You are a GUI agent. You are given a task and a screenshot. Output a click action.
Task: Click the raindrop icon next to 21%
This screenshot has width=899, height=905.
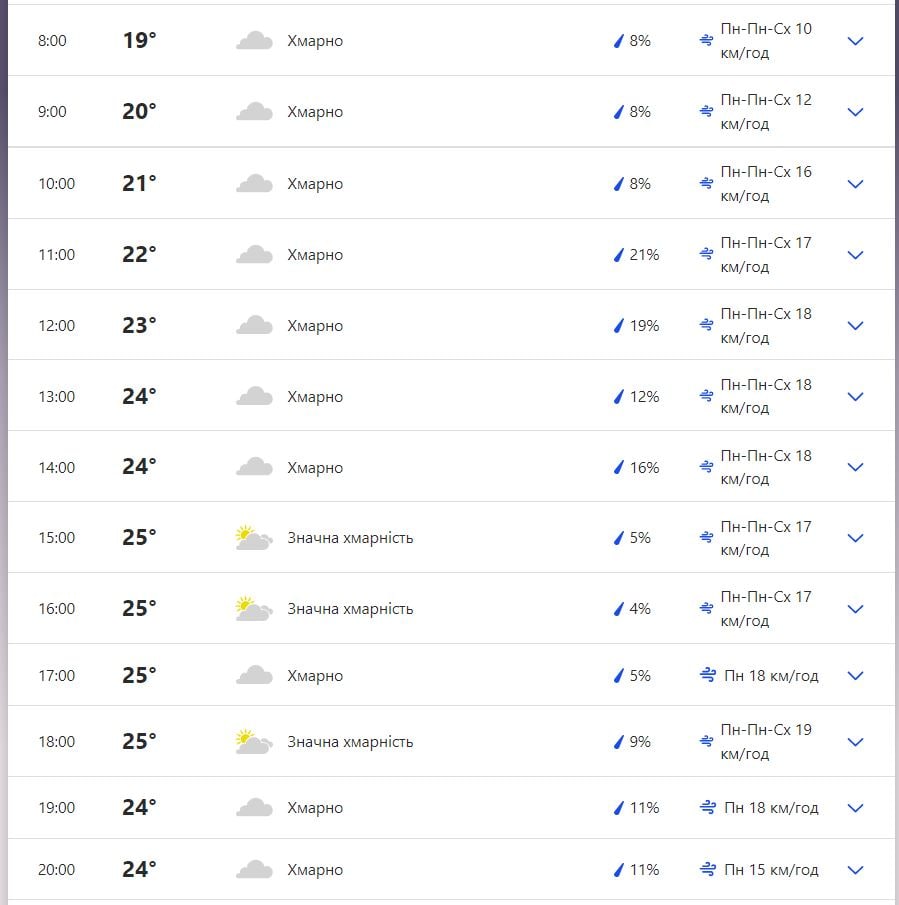click(618, 255)
